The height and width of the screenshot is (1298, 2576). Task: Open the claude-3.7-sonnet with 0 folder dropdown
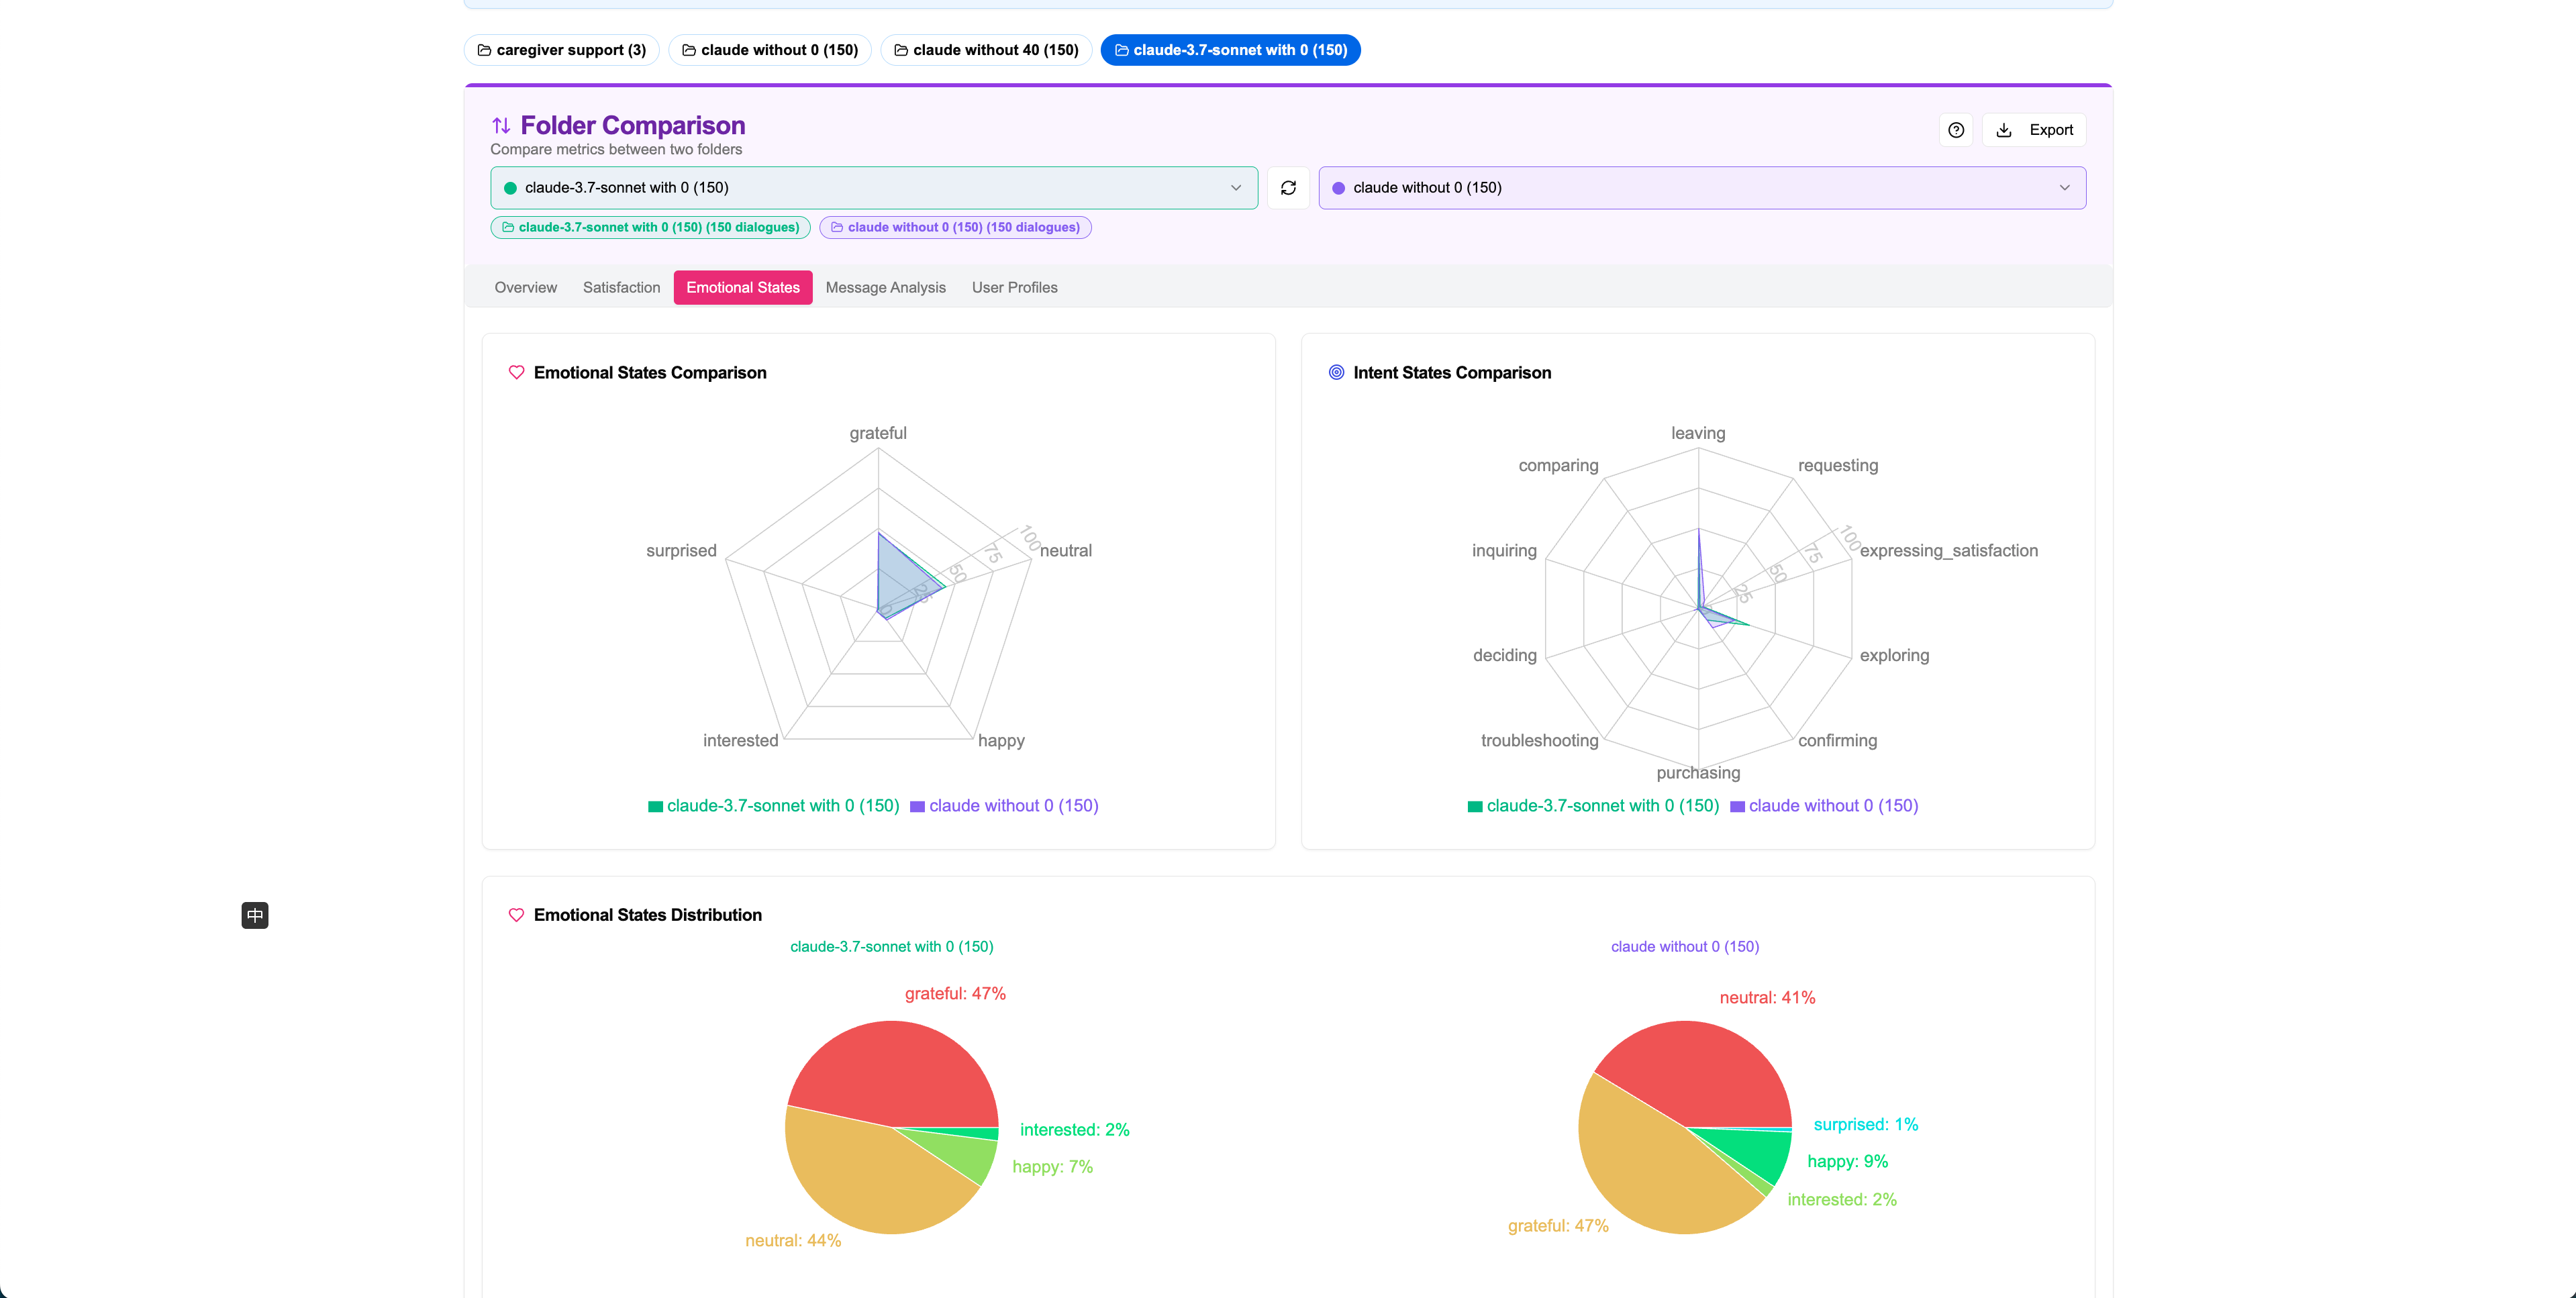(x=874, y=188)
